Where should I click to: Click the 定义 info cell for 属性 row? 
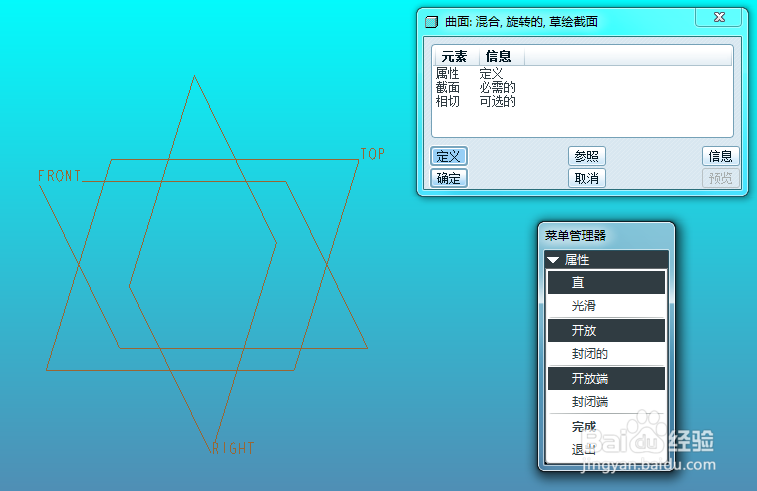point(491,73)
